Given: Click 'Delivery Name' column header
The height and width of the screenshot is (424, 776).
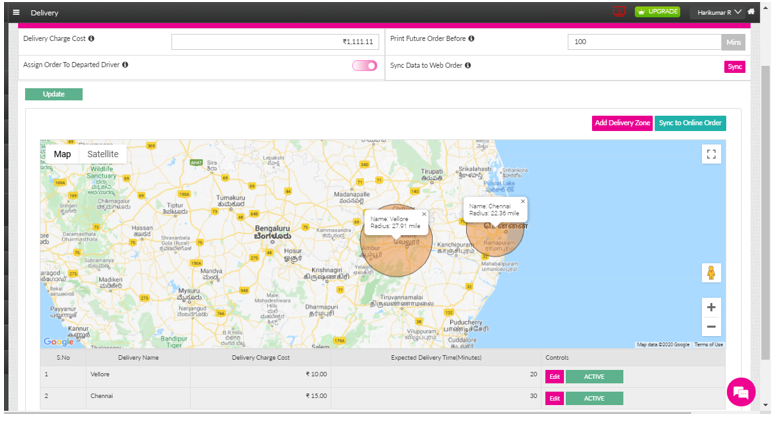Looking at the screenshot, I should tap(138, 358).
